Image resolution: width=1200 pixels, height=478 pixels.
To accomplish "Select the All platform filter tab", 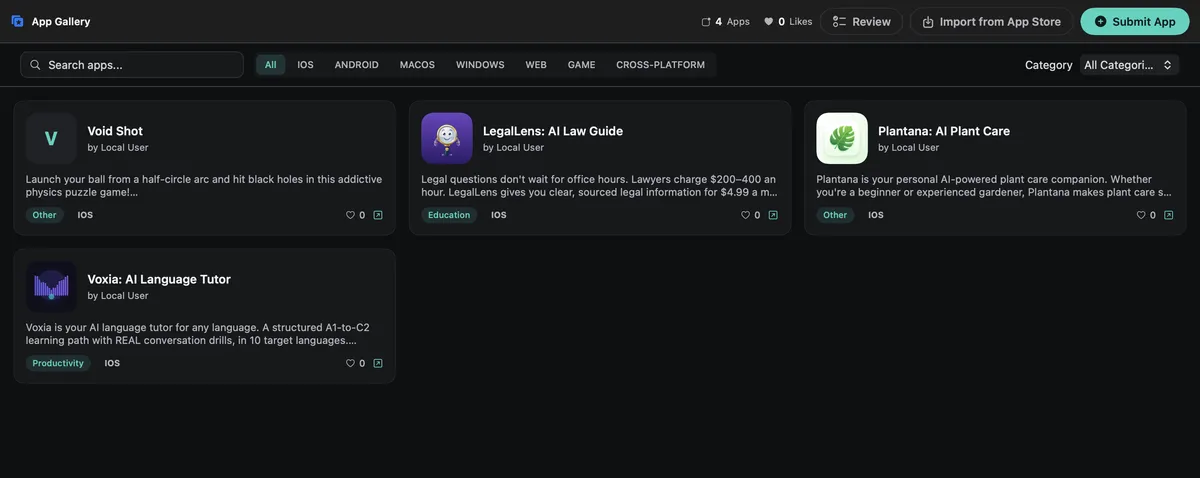I will pos(271,64).
